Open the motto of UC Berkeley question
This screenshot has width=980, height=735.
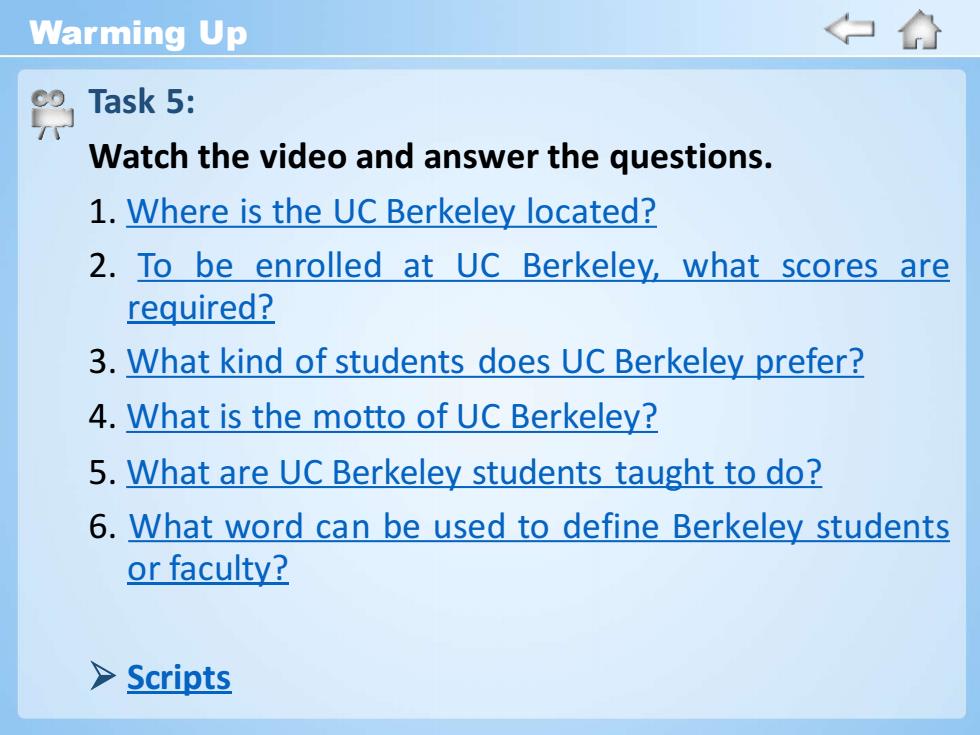click(392, 416)
